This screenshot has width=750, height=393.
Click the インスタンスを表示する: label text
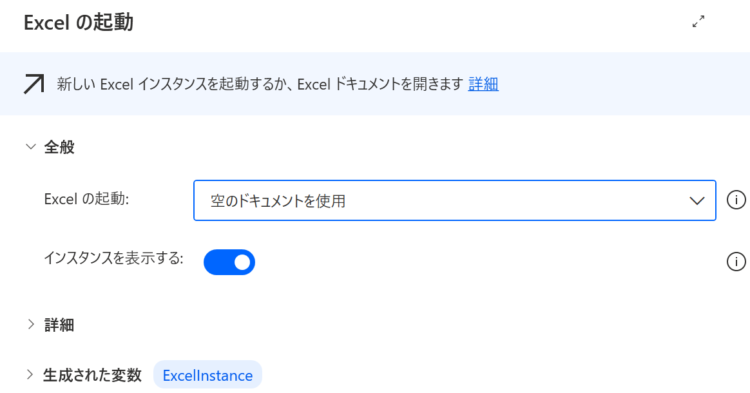[x=114, y=258]
